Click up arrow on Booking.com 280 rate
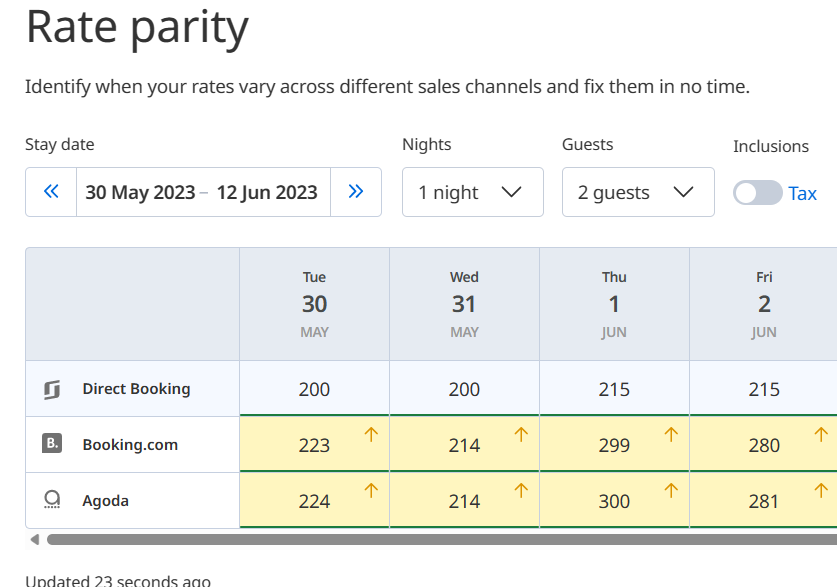 pyautogui.click(x=821, y=434)
